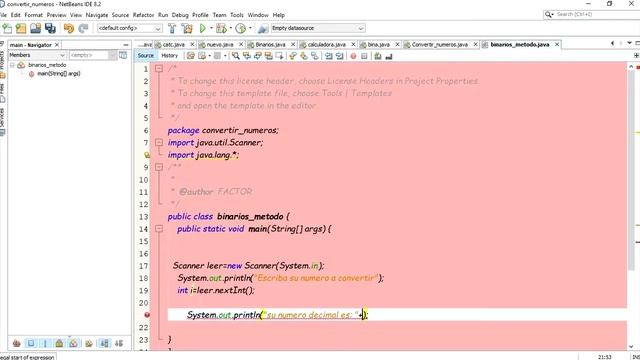
Task: Click the Shift Line Right icon
Action: [340, 56]
